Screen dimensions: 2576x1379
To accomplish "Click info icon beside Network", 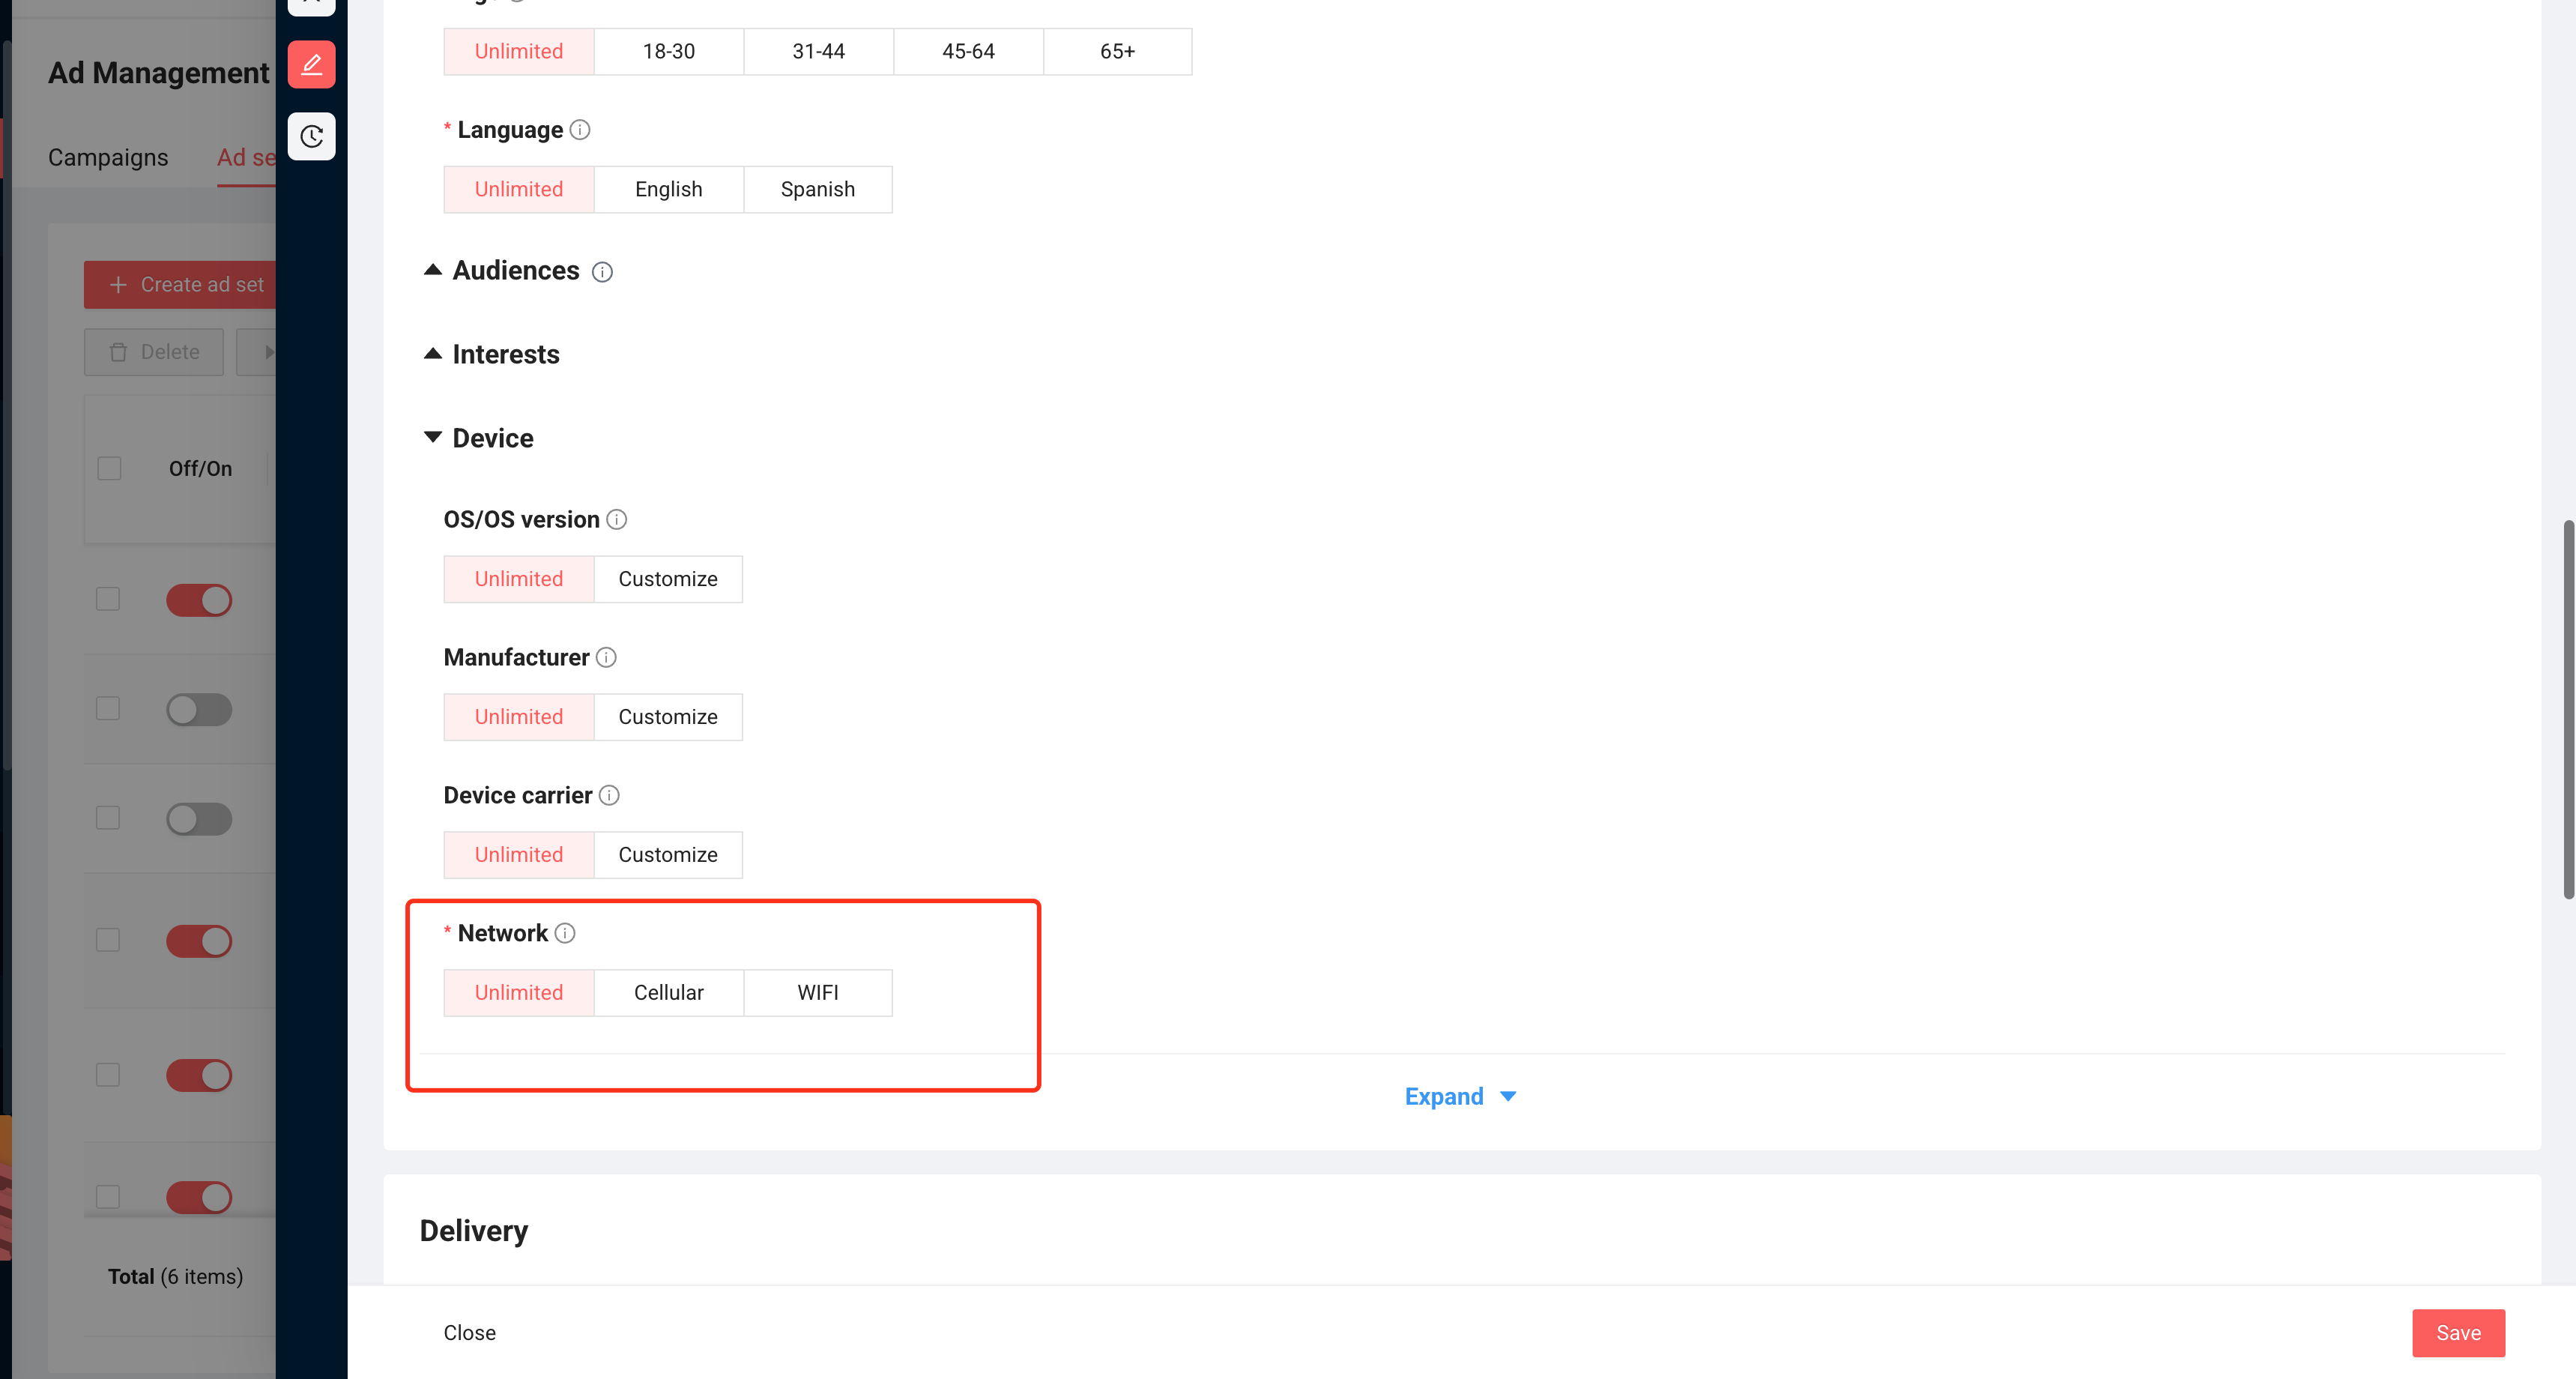I will [x=565, y=933].
